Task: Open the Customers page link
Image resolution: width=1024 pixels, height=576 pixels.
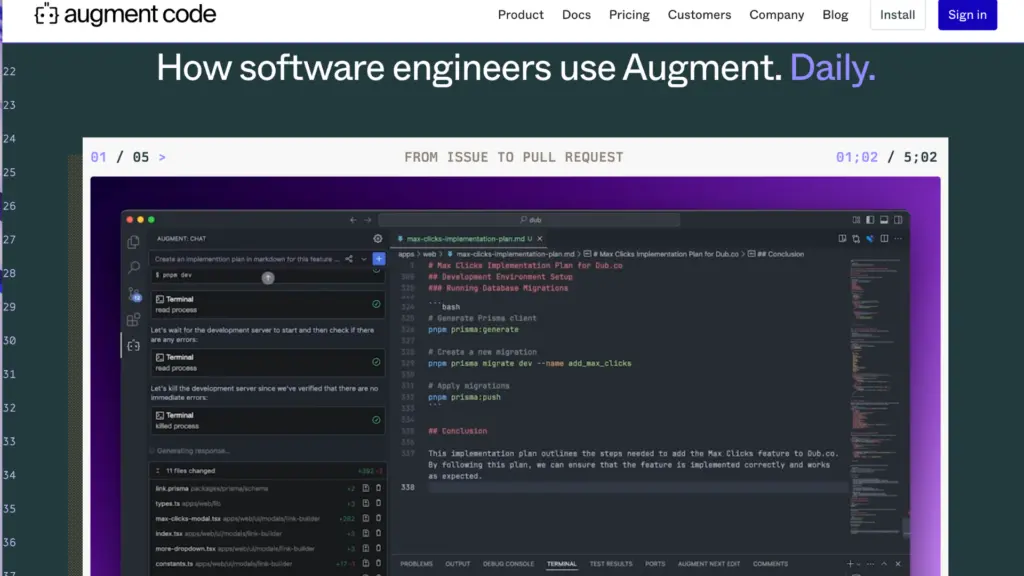Action: tap(699, 14)
